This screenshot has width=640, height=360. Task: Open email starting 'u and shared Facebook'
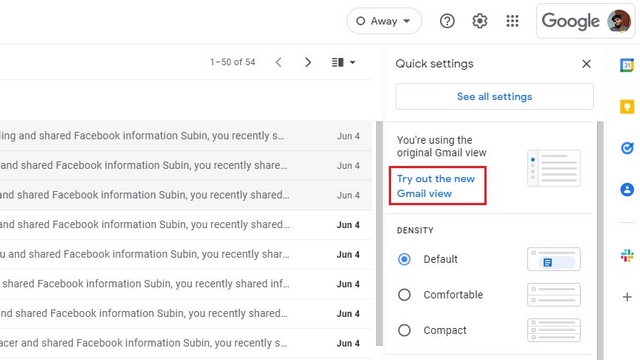[x=186, y=254]
